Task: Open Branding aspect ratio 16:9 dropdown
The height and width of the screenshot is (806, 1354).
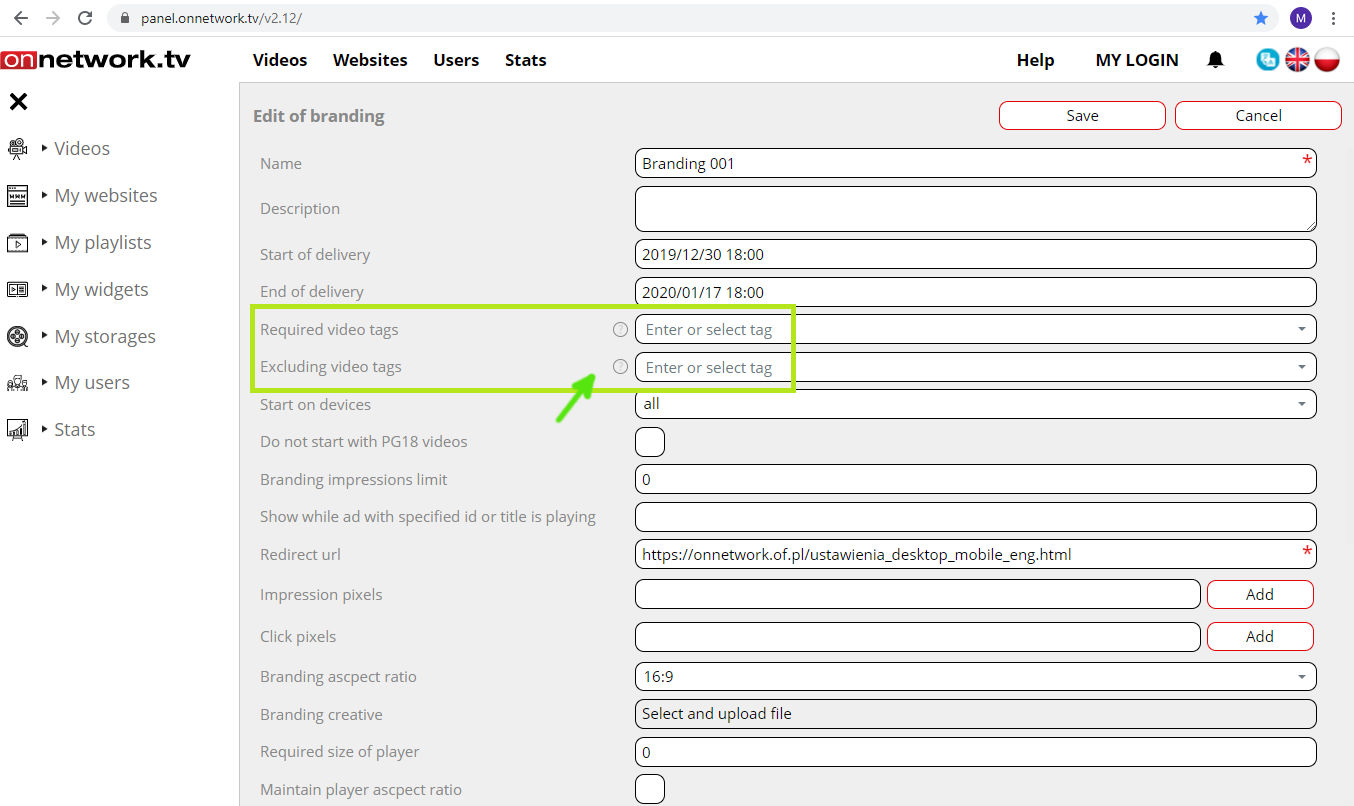Action: coord(975,677)
